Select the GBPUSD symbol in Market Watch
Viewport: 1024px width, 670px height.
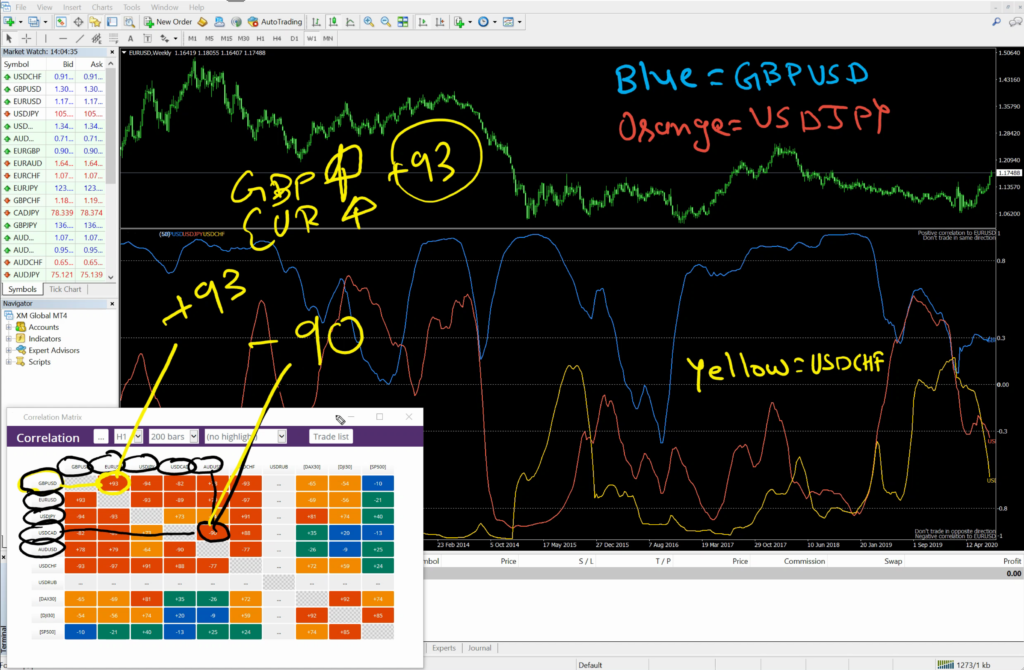click(x=30, y=88)
